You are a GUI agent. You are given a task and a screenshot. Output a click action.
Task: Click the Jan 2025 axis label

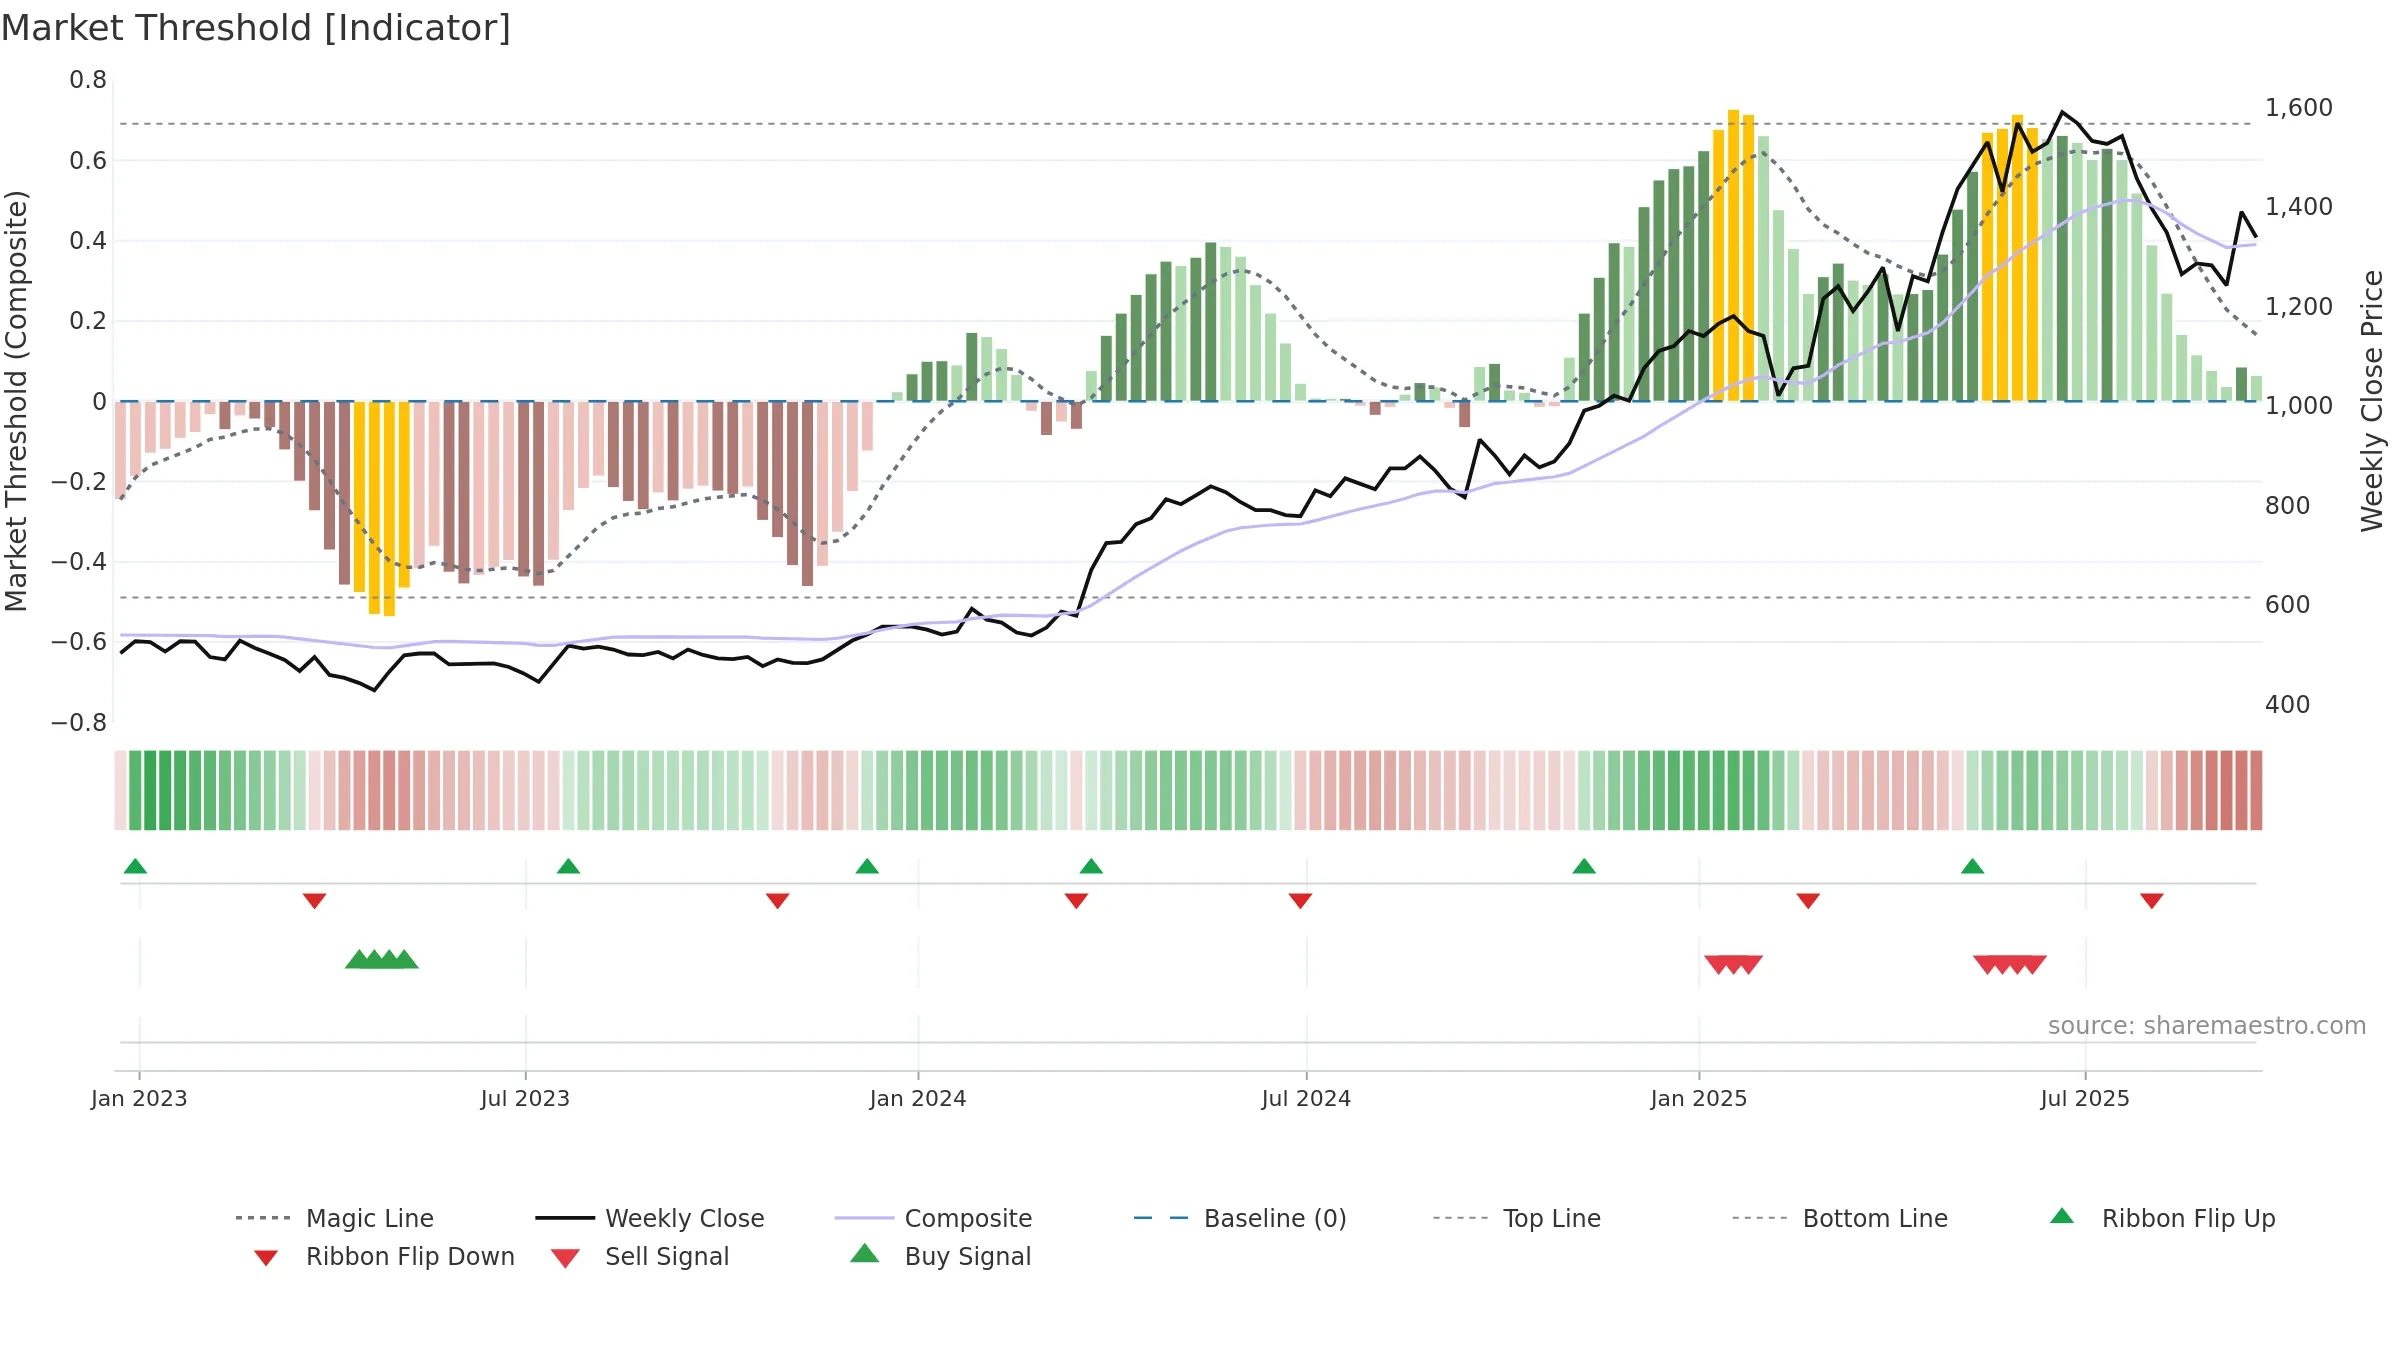pos(1699,1098)
